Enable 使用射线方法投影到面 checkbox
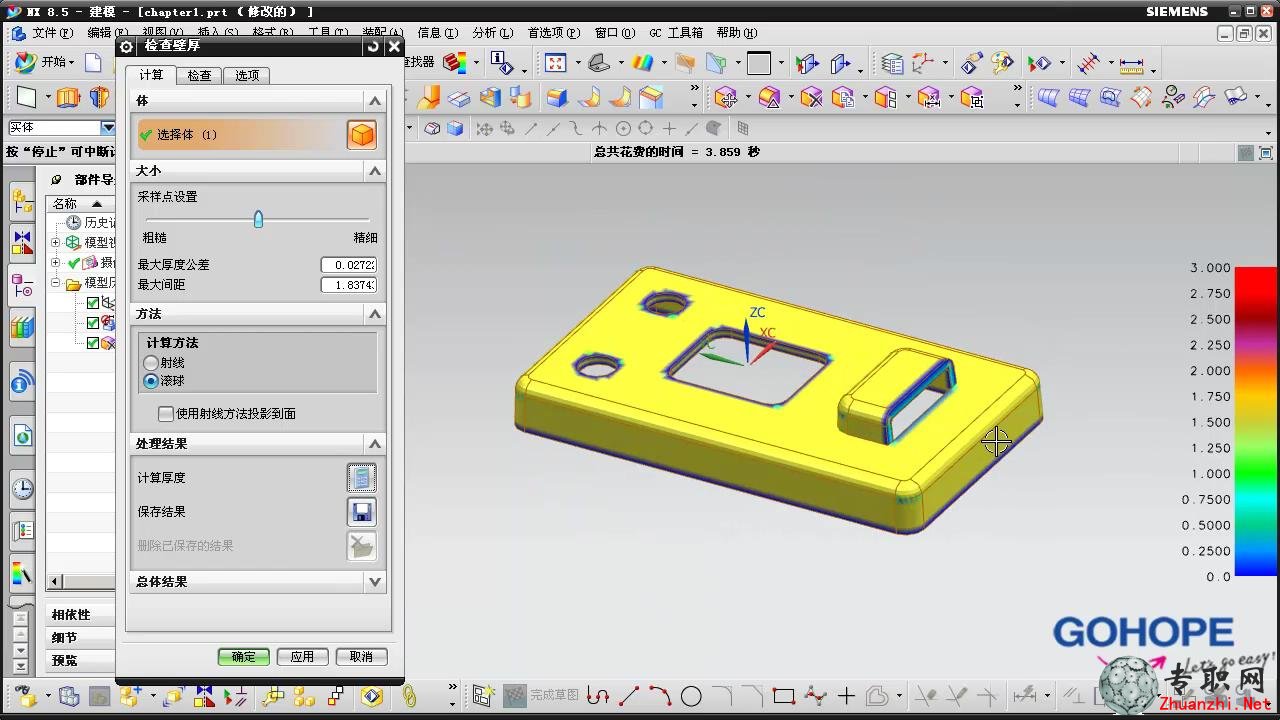This screenshot has width=1280, height=720. 166,414
